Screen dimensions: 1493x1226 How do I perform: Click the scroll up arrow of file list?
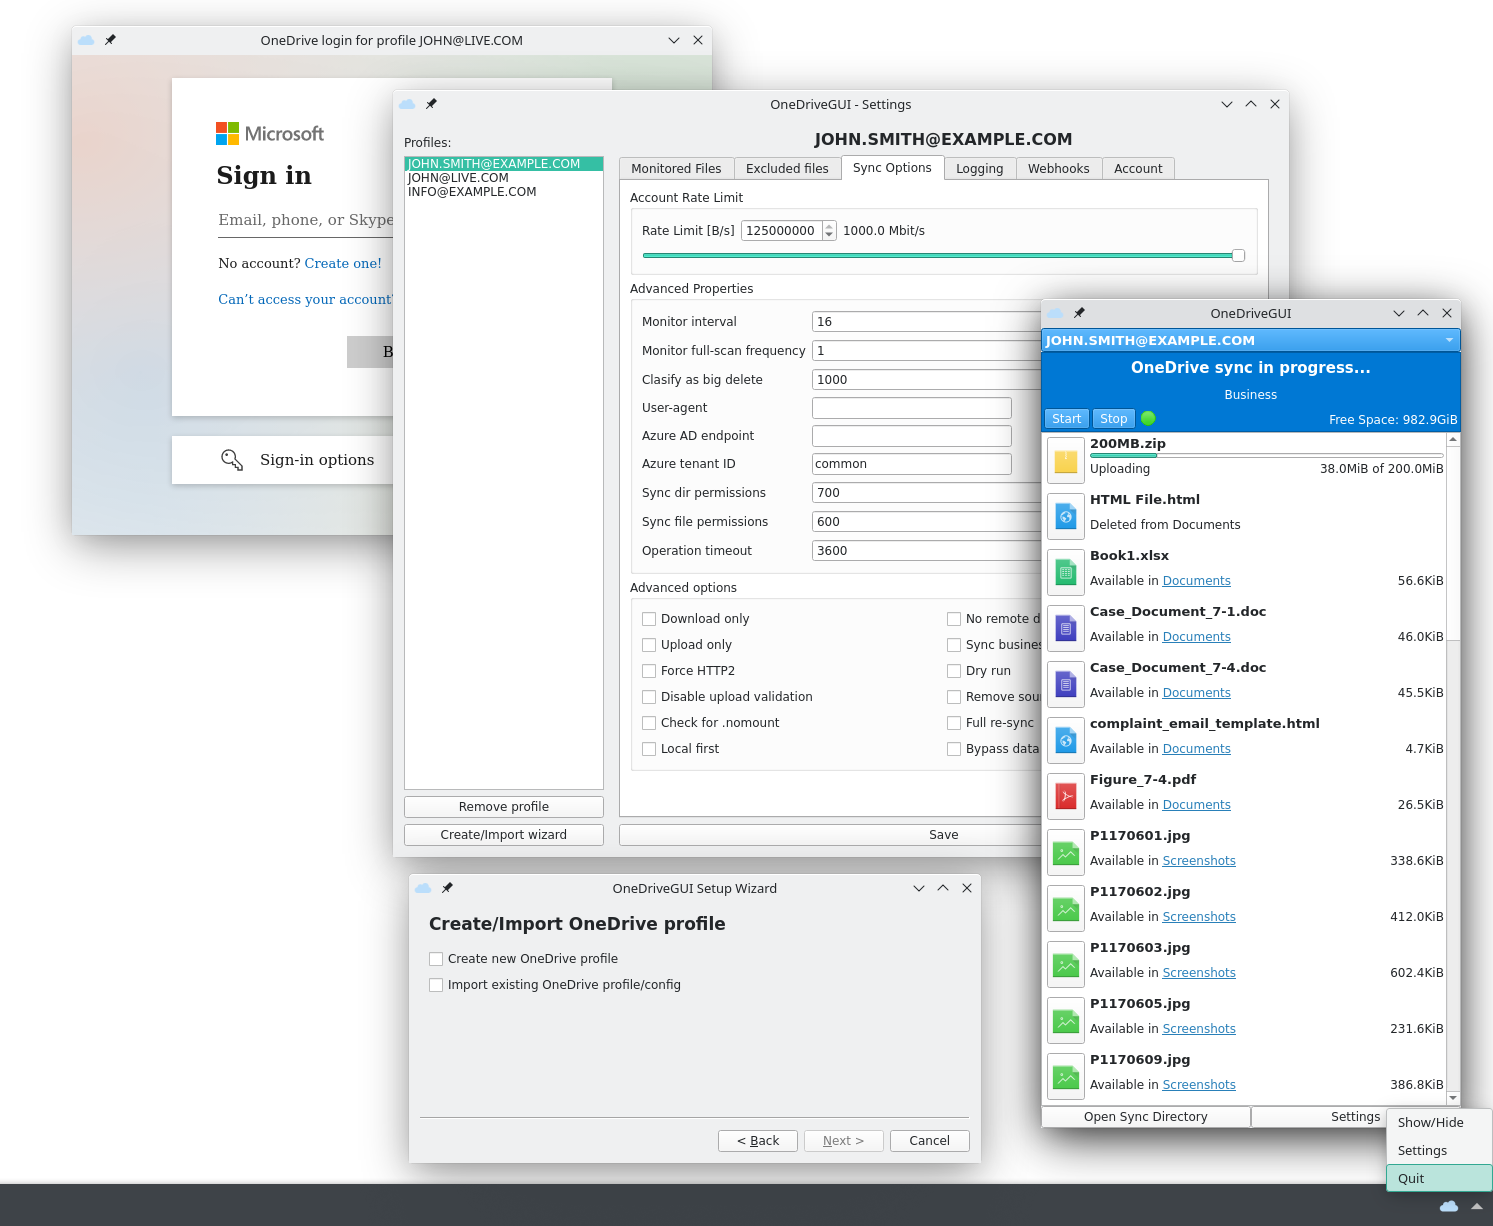coord(1453,439)
